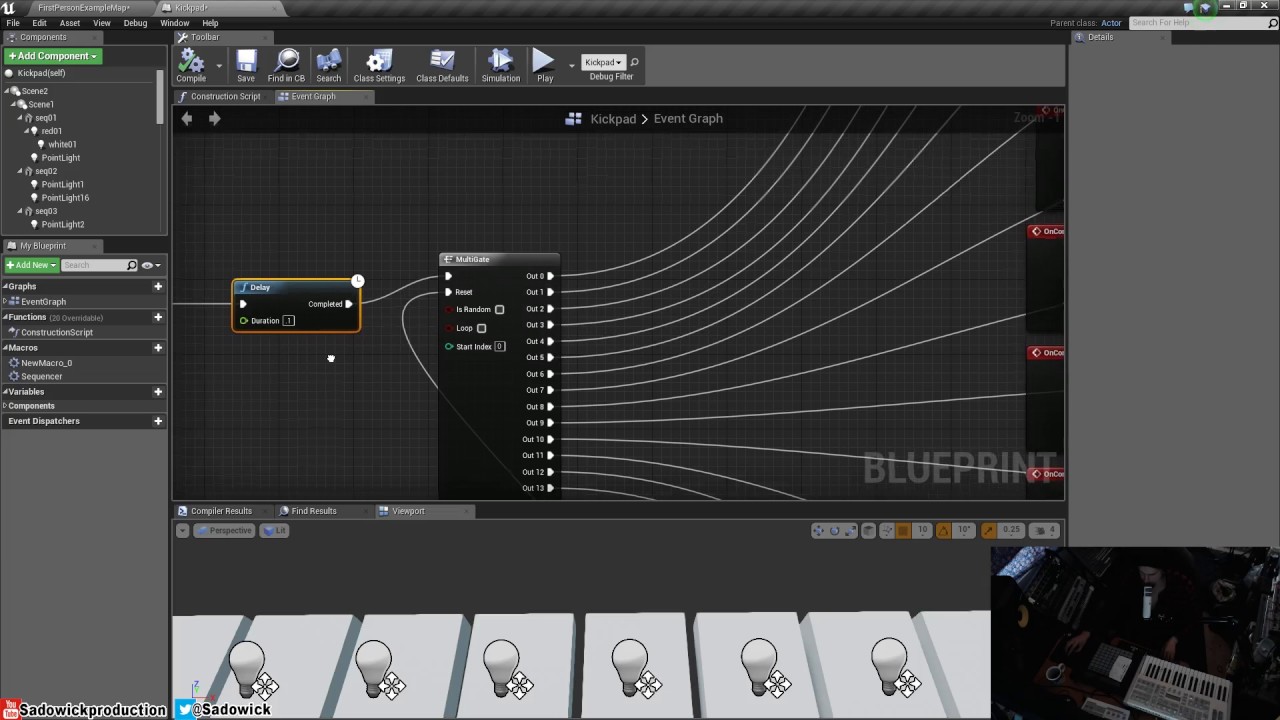The image size is (1280, 720).
Task: Toggle viewport scale snapping
Action: pos(988,530)
